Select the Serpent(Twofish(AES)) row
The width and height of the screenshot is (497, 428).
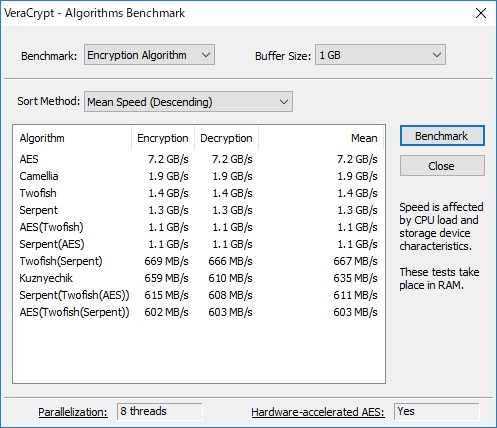click(x=199, y=295)
